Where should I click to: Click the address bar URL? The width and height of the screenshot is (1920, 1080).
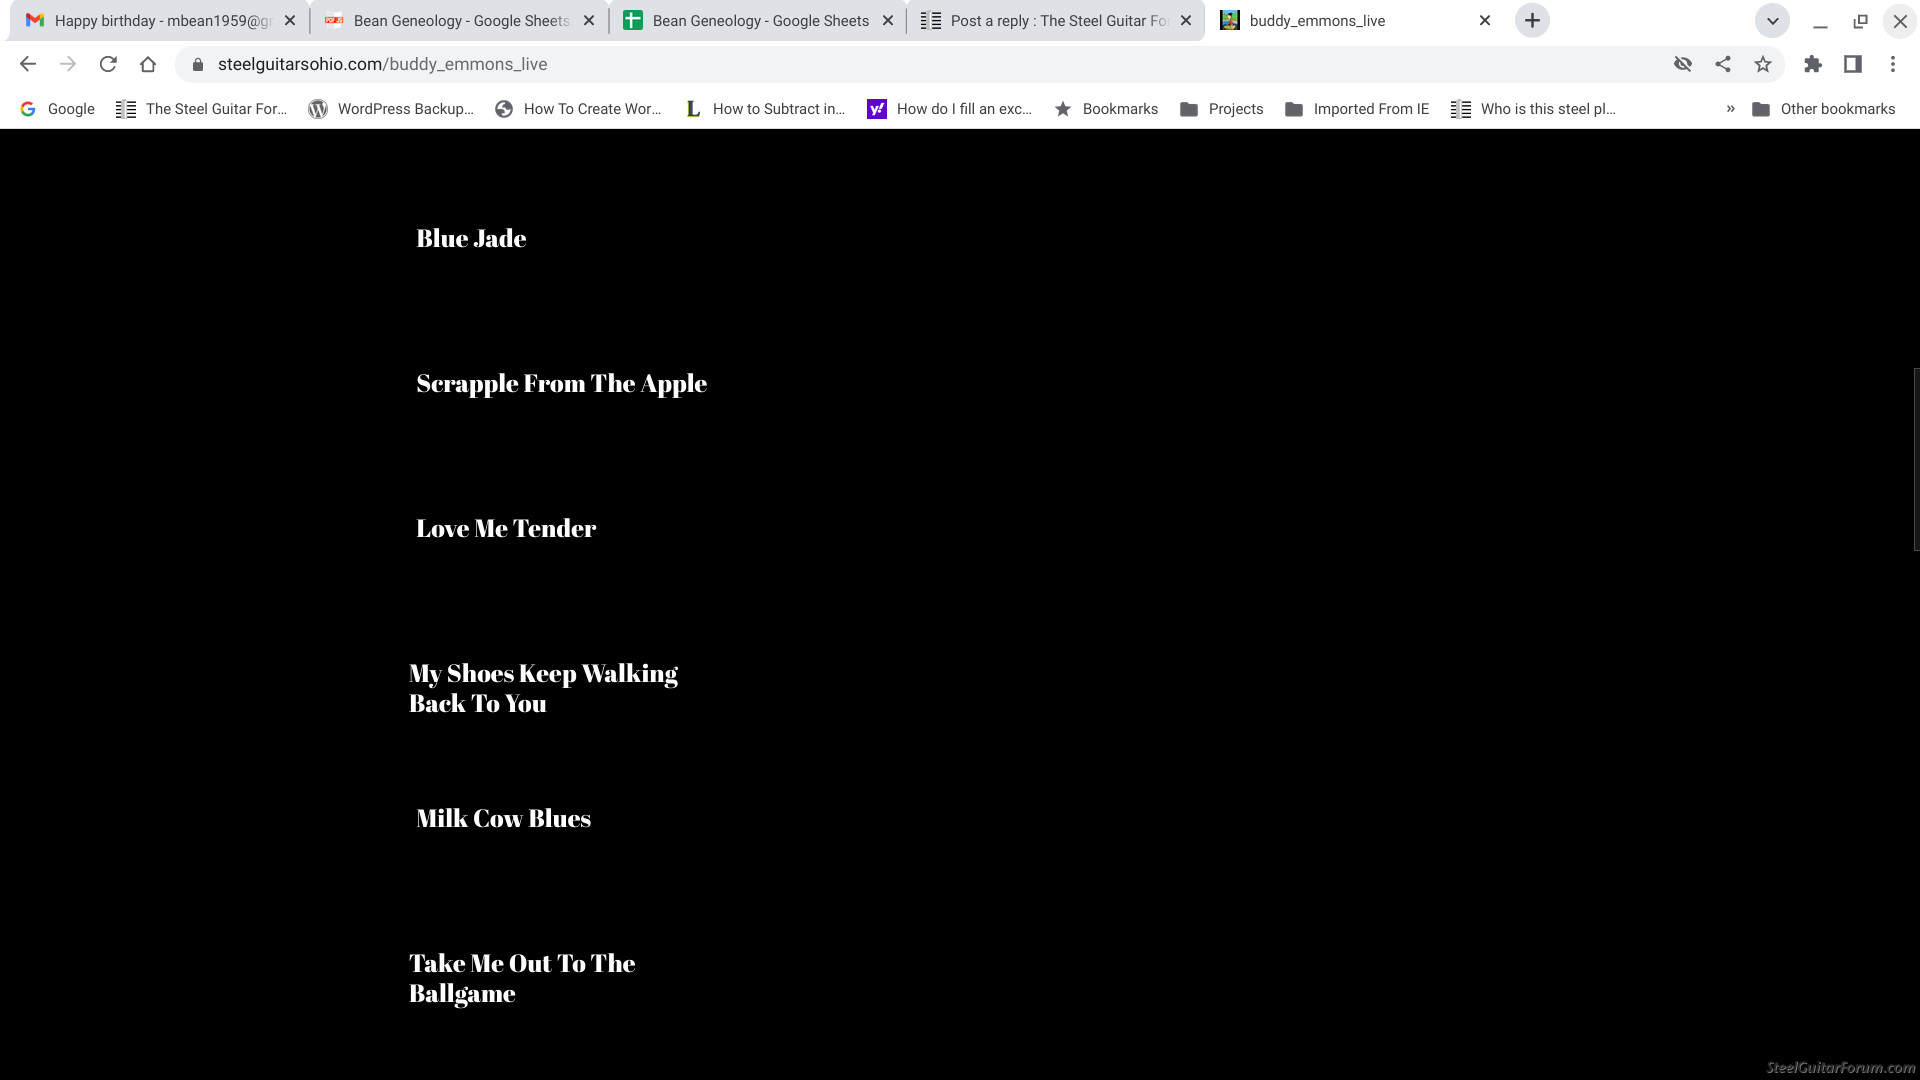382,64
